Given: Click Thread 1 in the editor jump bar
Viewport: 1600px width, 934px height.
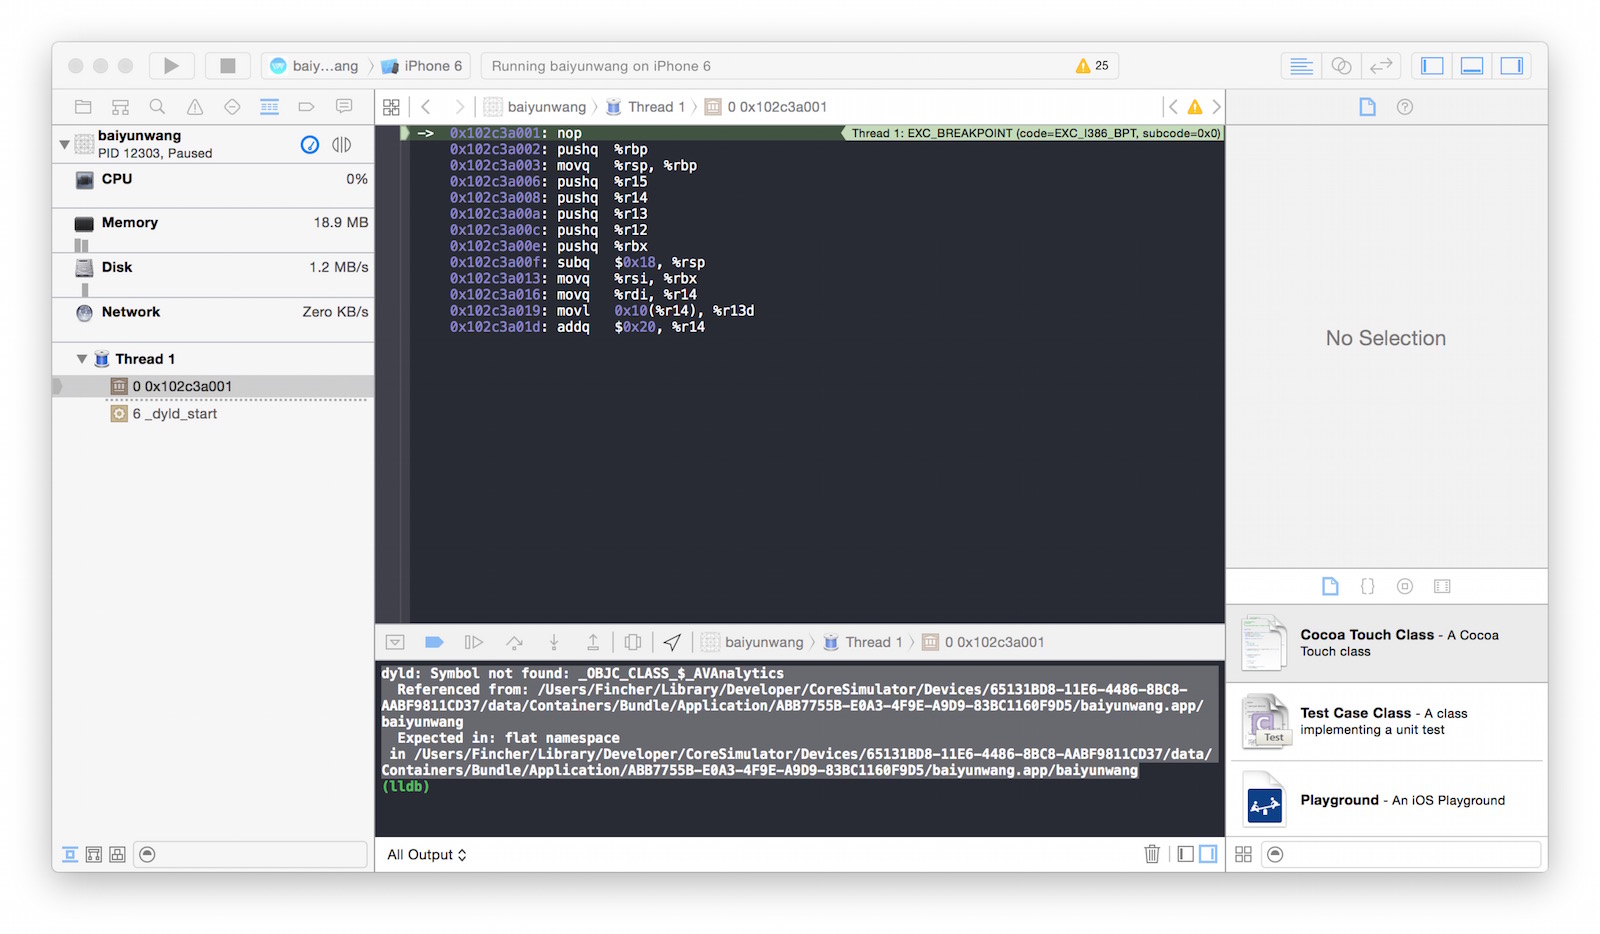Looking at the screenshot, I should point(646,107).
